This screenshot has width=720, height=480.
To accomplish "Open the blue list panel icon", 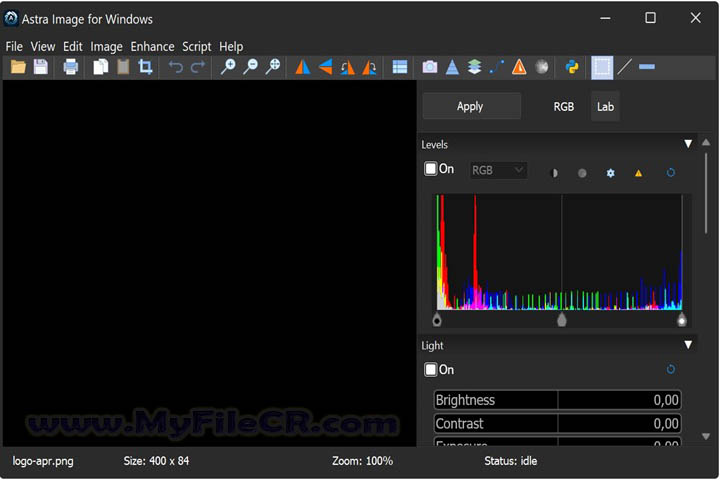I will (x=400, y=67).
